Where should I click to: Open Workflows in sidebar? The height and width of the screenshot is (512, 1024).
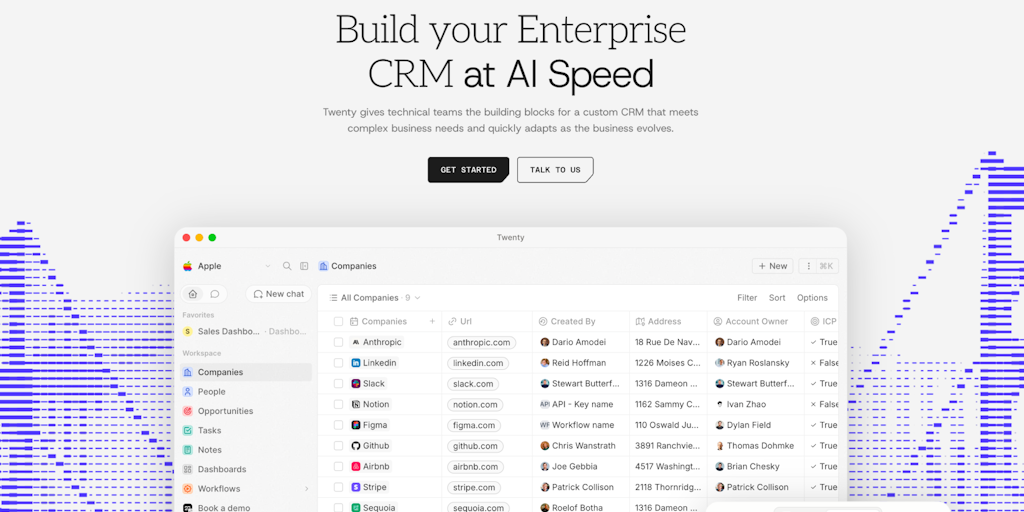click(x=246, y=488)
